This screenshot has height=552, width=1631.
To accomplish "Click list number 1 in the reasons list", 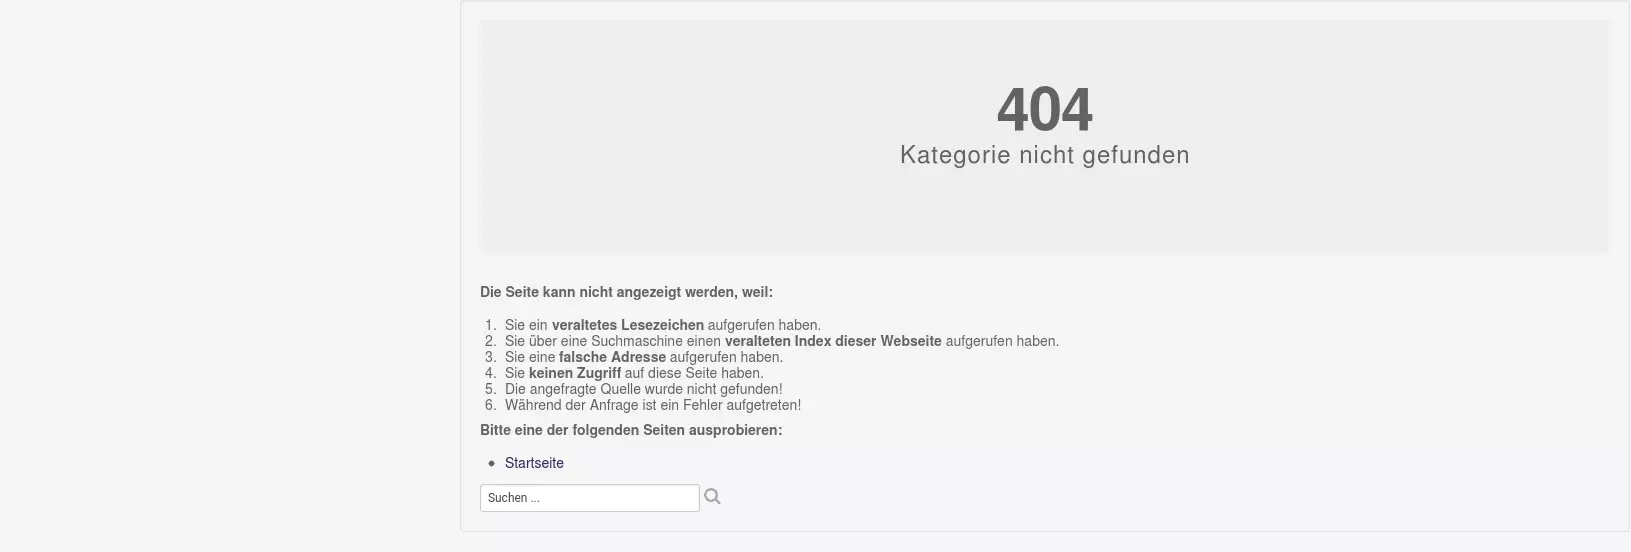I will pyautogui.click(x=490, y=325).
